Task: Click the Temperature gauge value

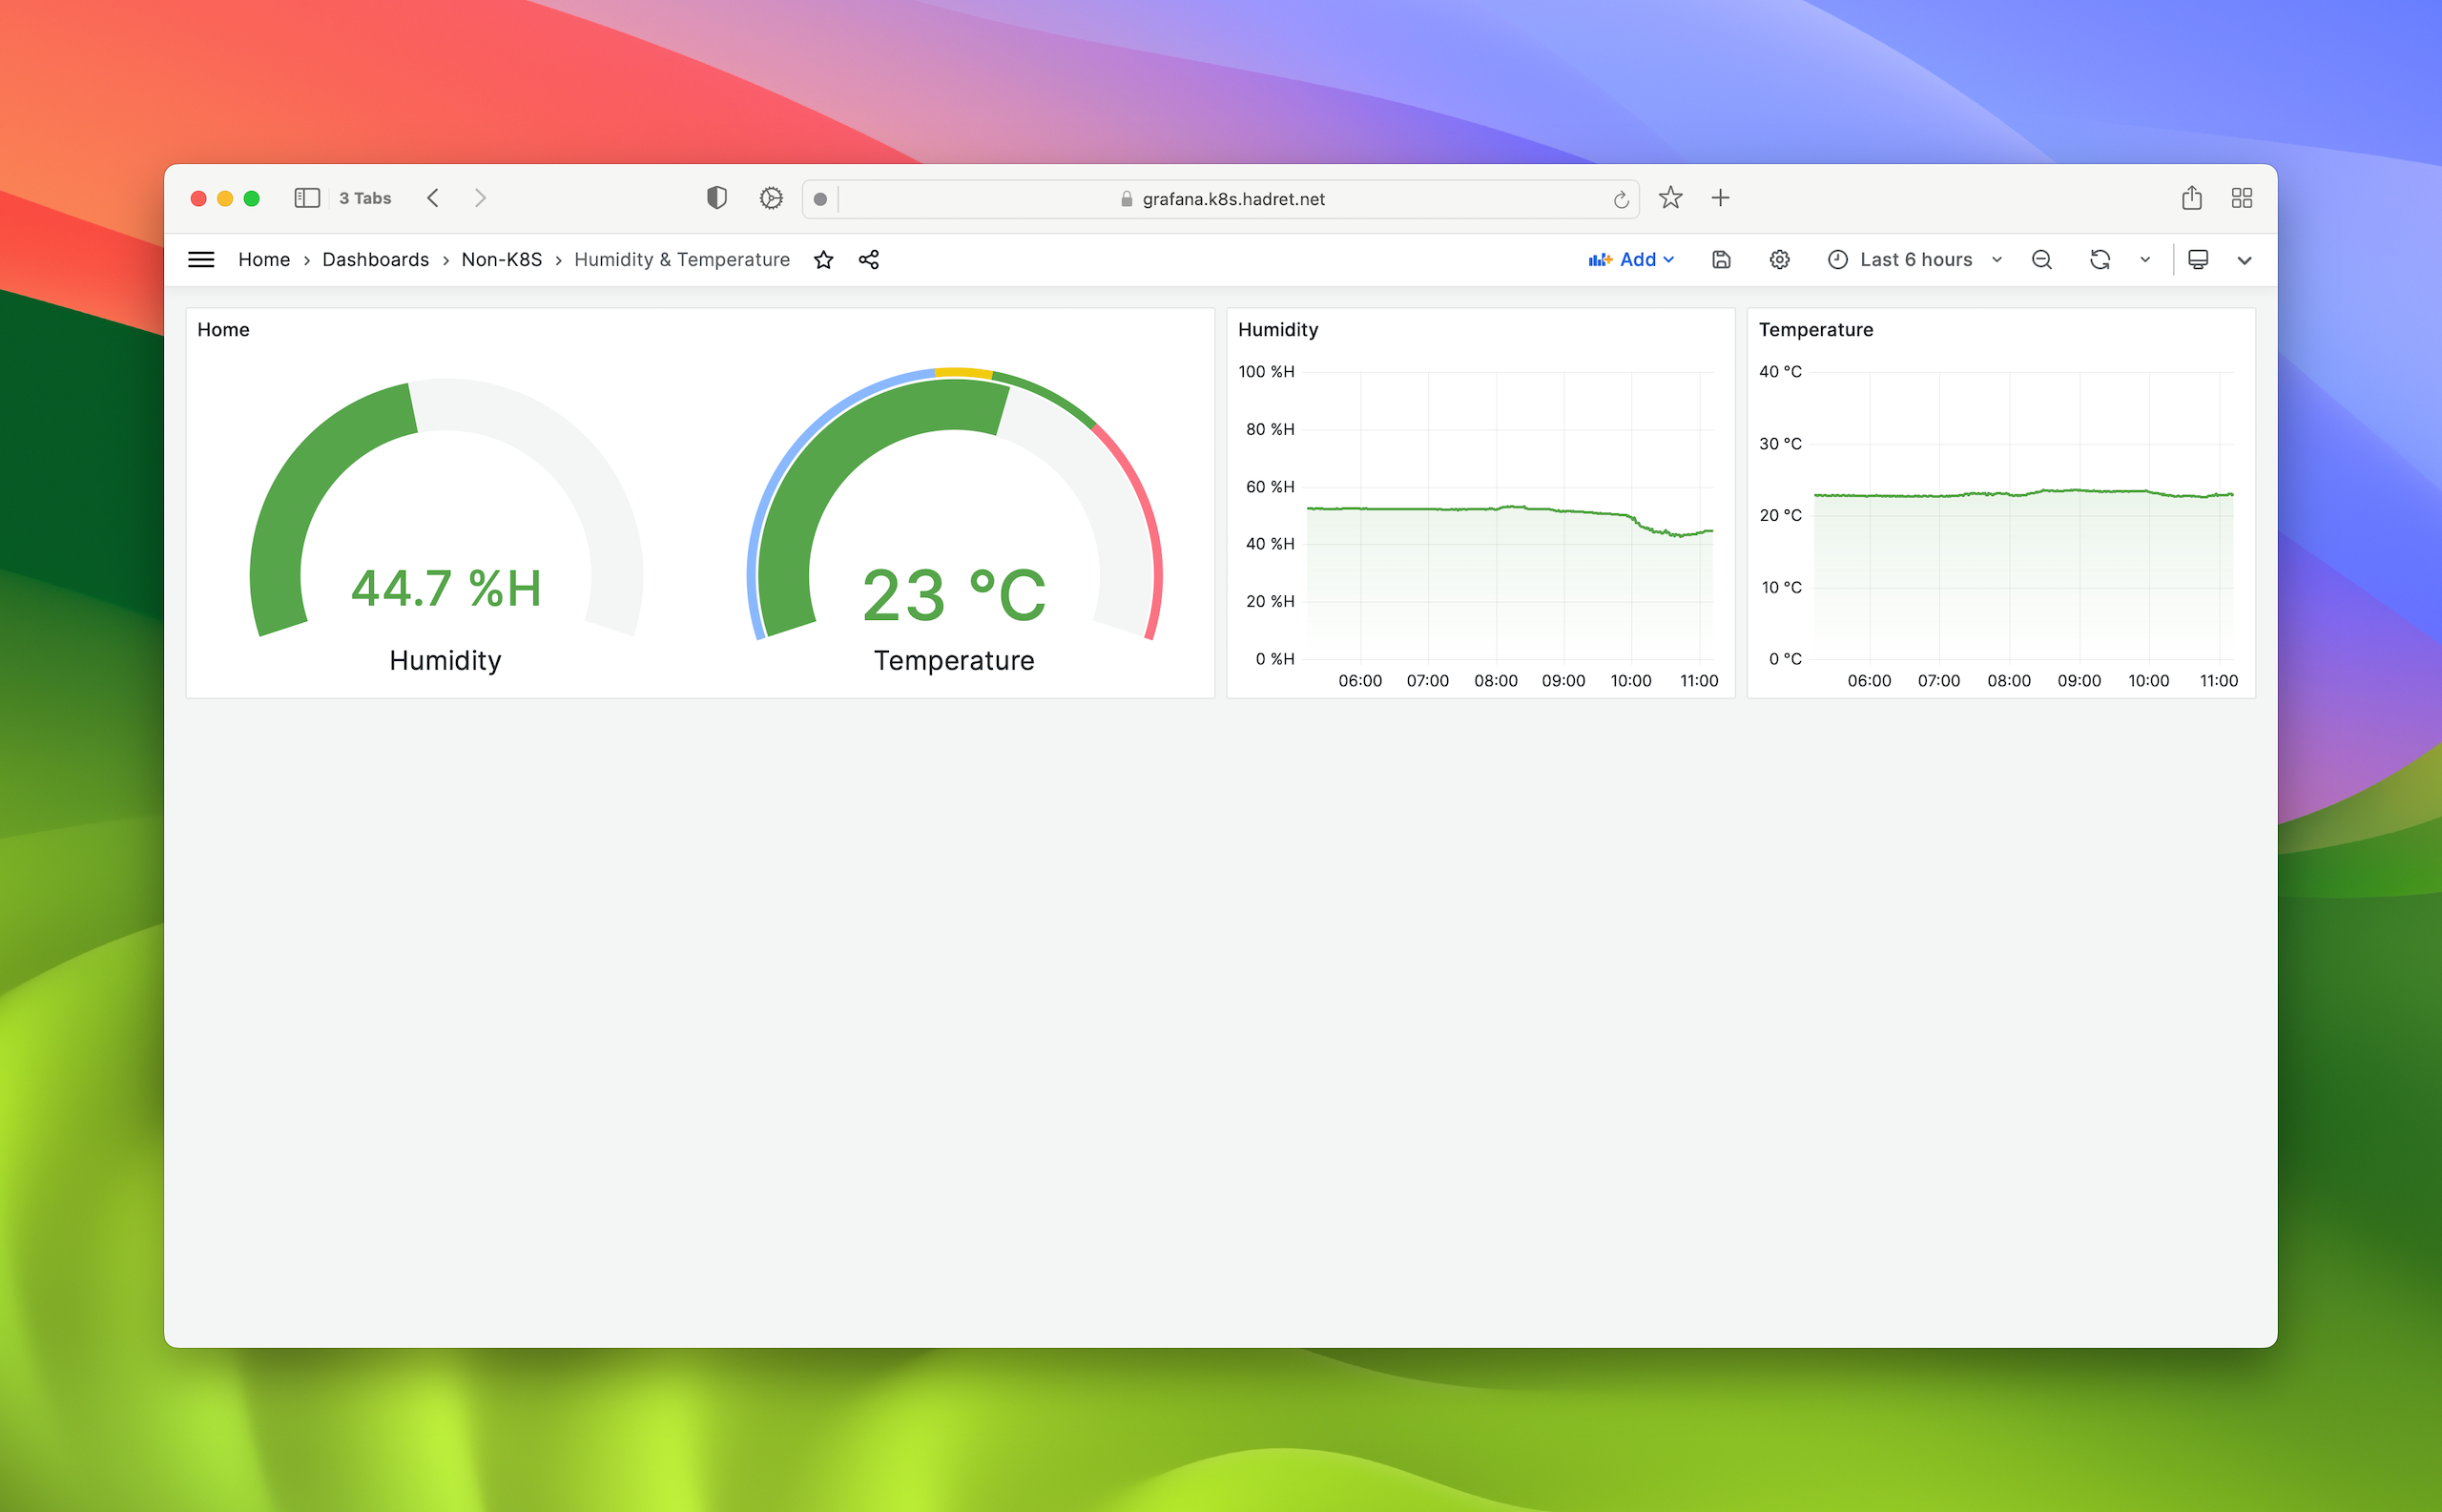Action: tap(953, 595)
